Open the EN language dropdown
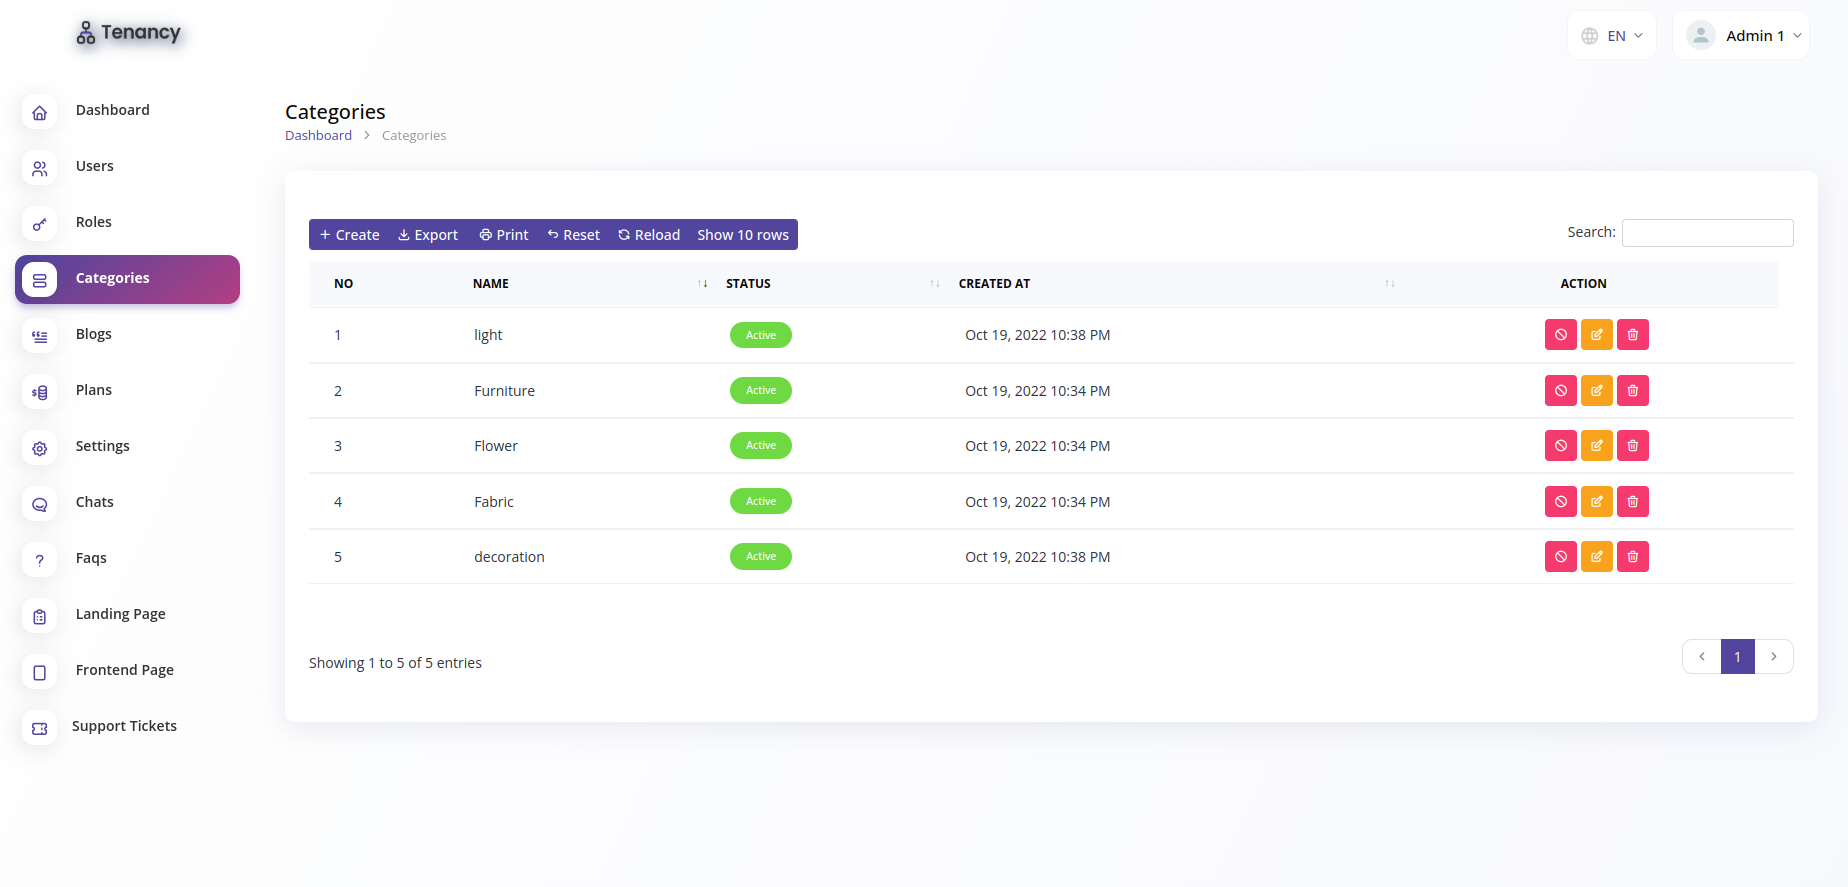 pos(1612,36)
